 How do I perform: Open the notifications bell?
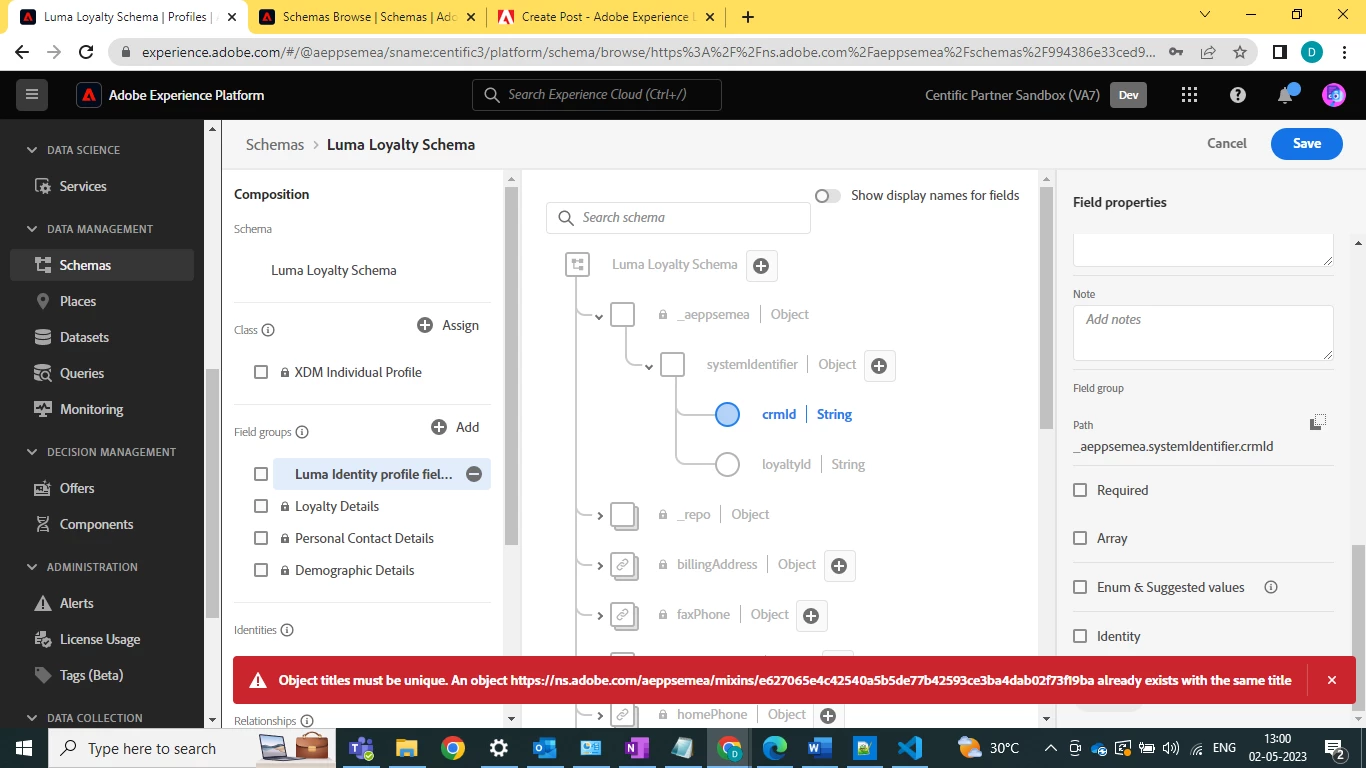point(1286,95)
